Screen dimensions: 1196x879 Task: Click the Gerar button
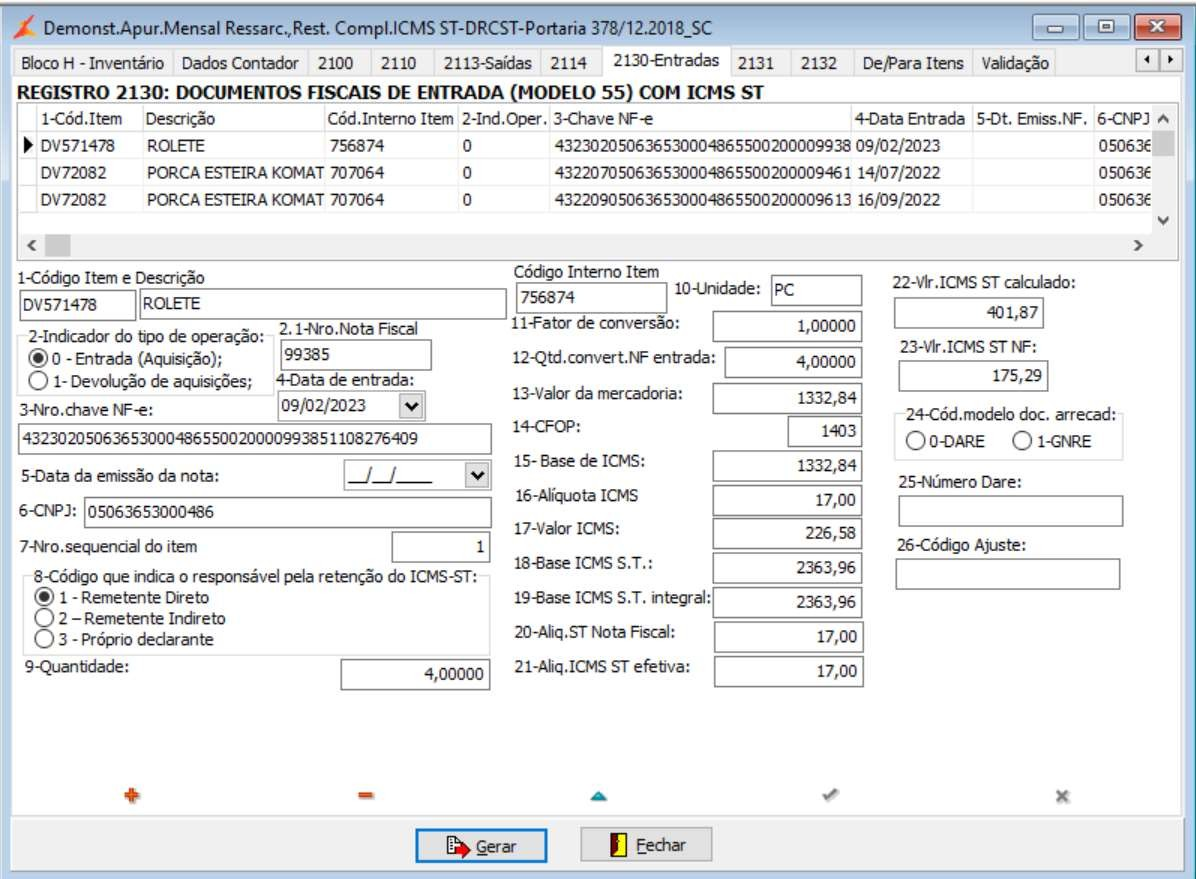481,845
